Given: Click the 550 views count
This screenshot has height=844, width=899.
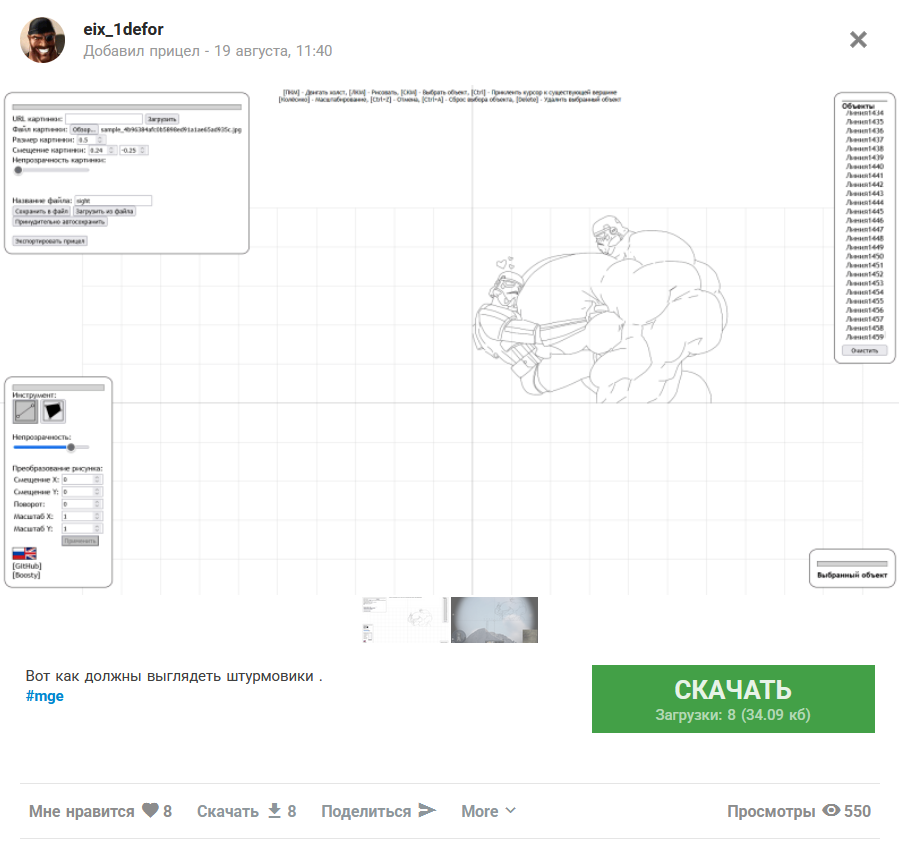Looking at the screenshot, I should (857, 811).
